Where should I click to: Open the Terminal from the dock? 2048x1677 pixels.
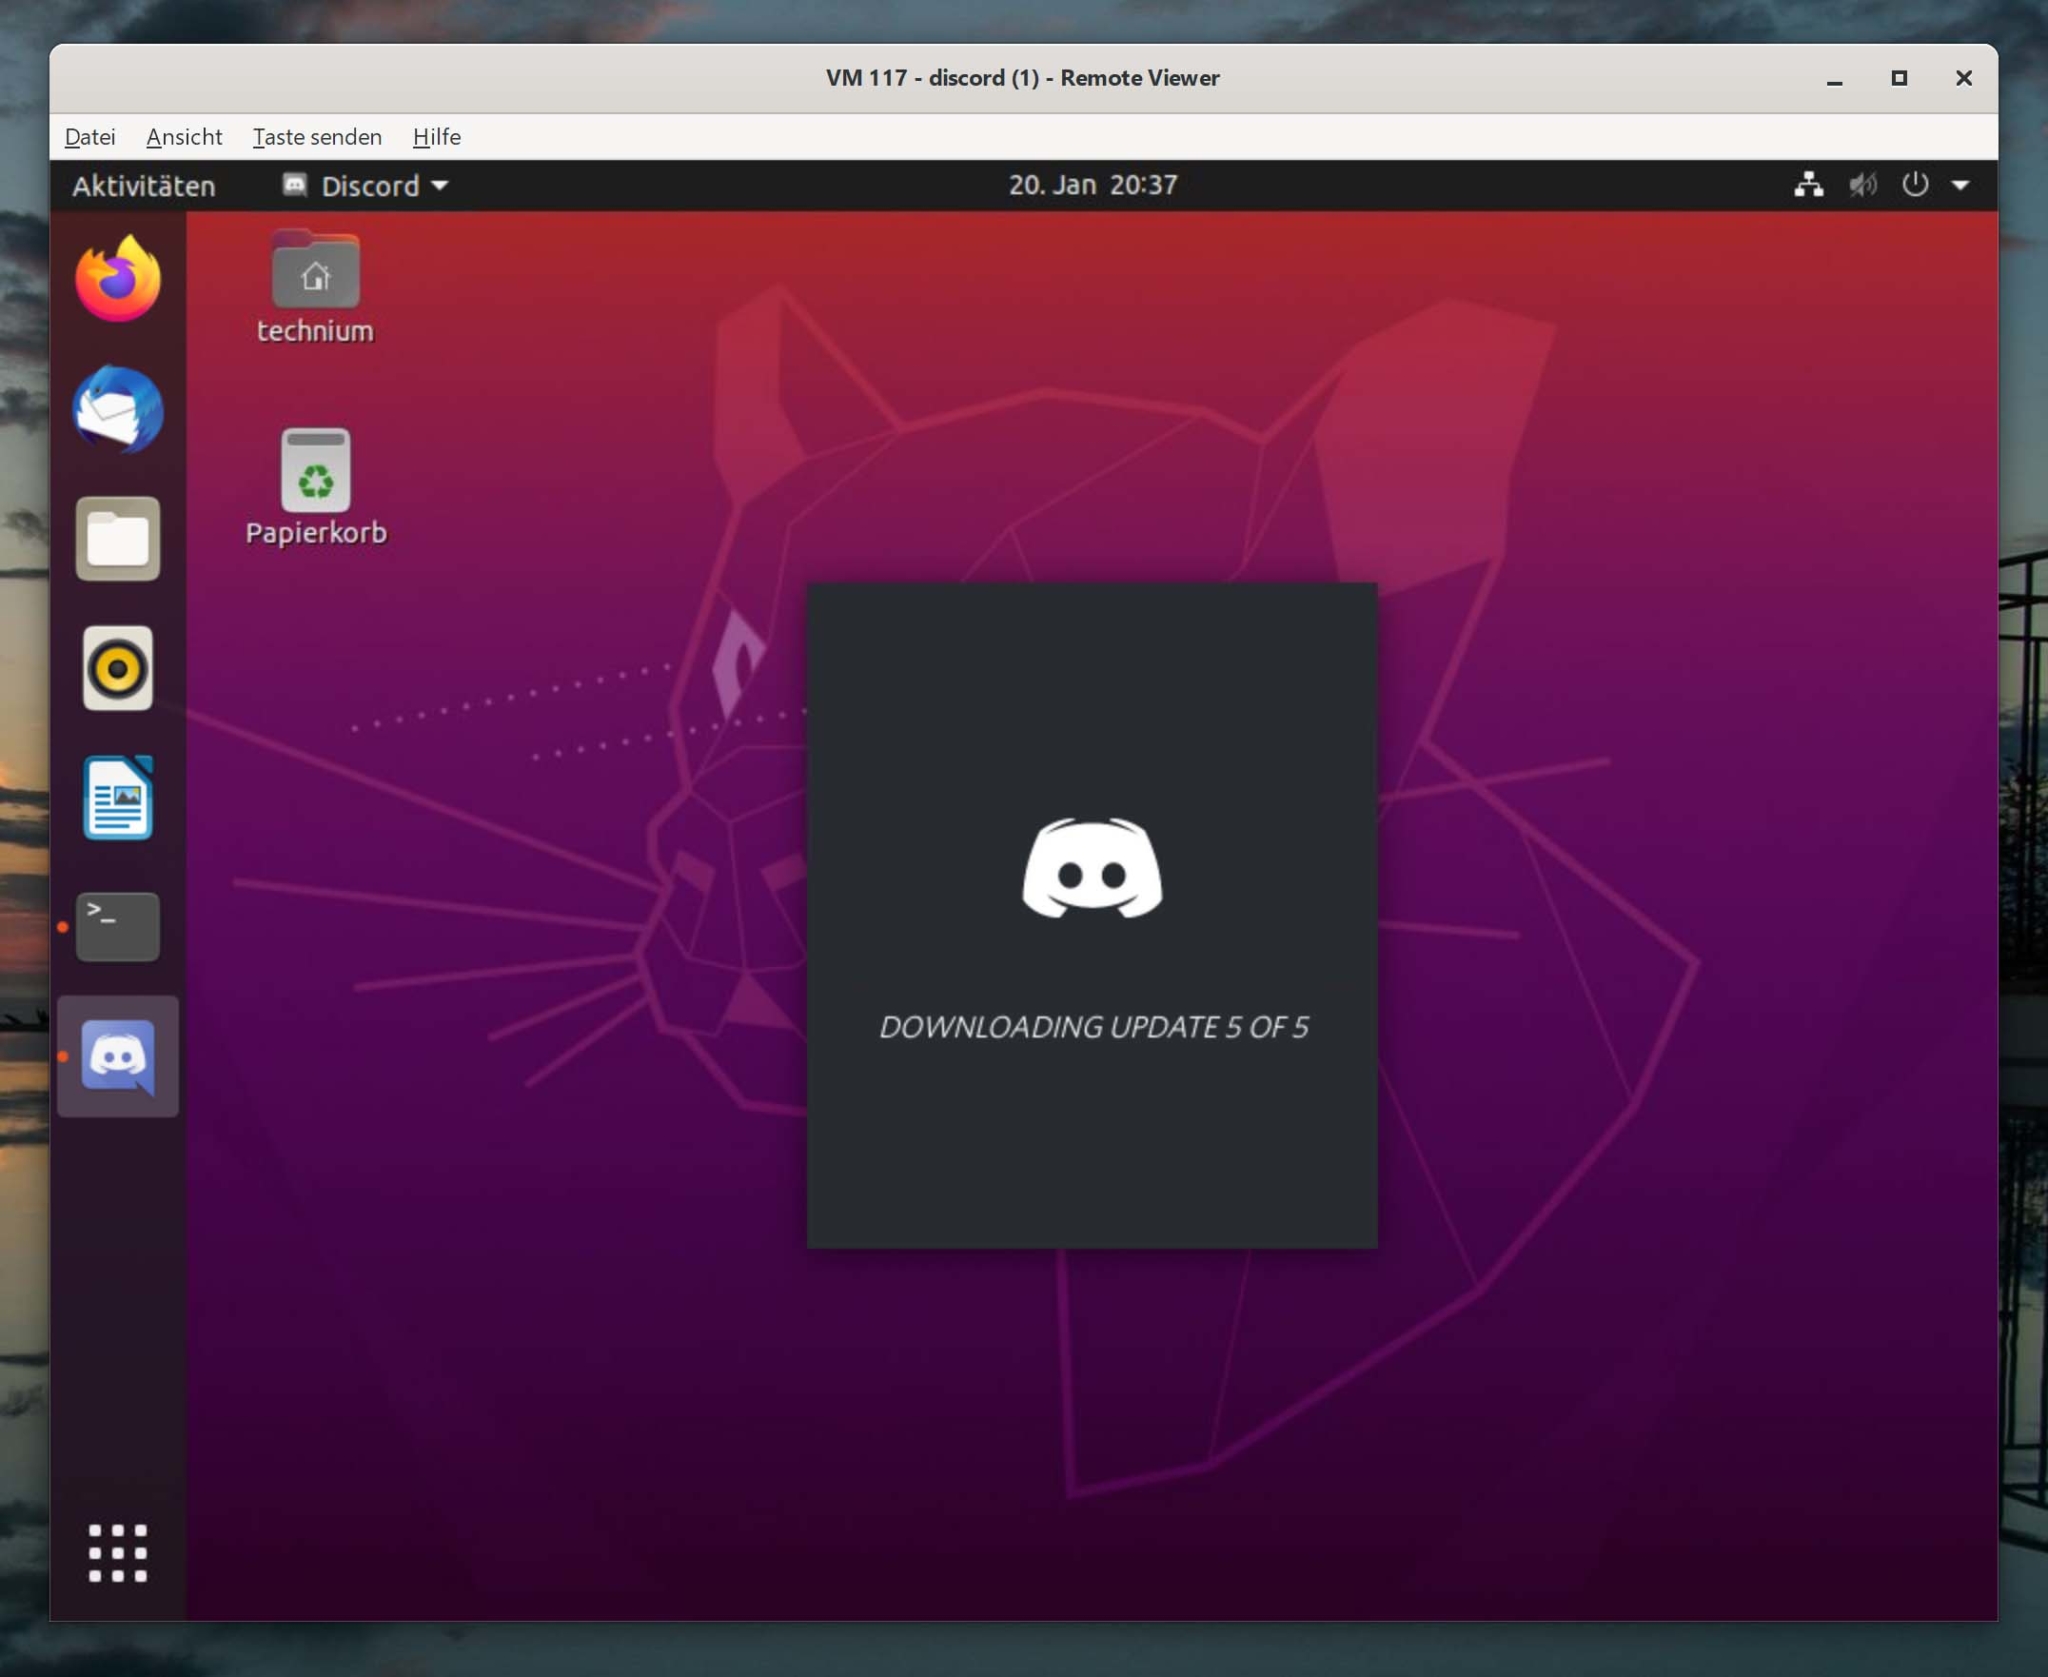tap(117, 925)
